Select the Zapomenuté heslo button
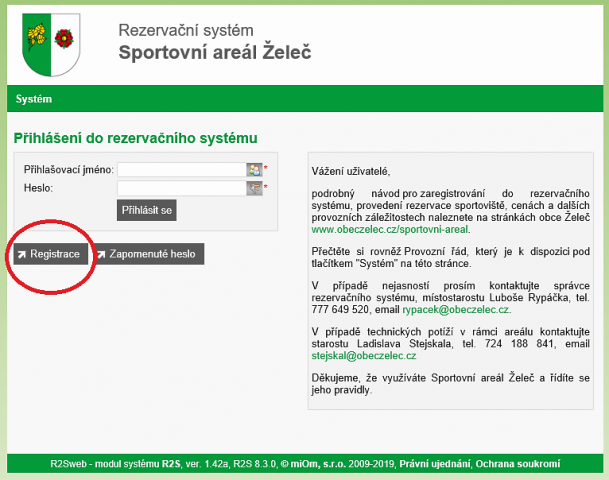Screen dimensions: 609x480 [x=150, y=254]
